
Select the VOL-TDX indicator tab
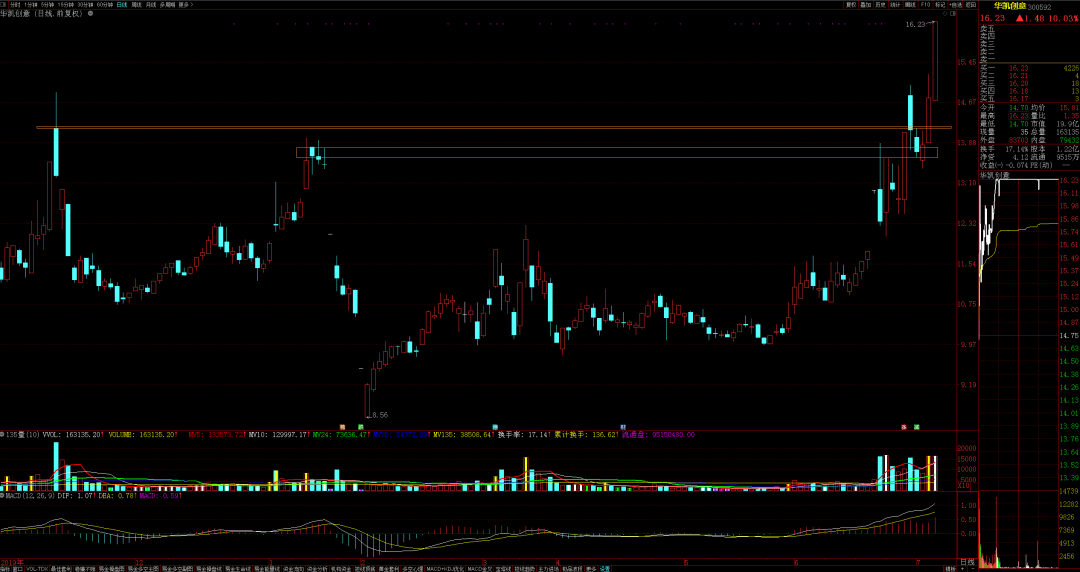click(37, 569)
